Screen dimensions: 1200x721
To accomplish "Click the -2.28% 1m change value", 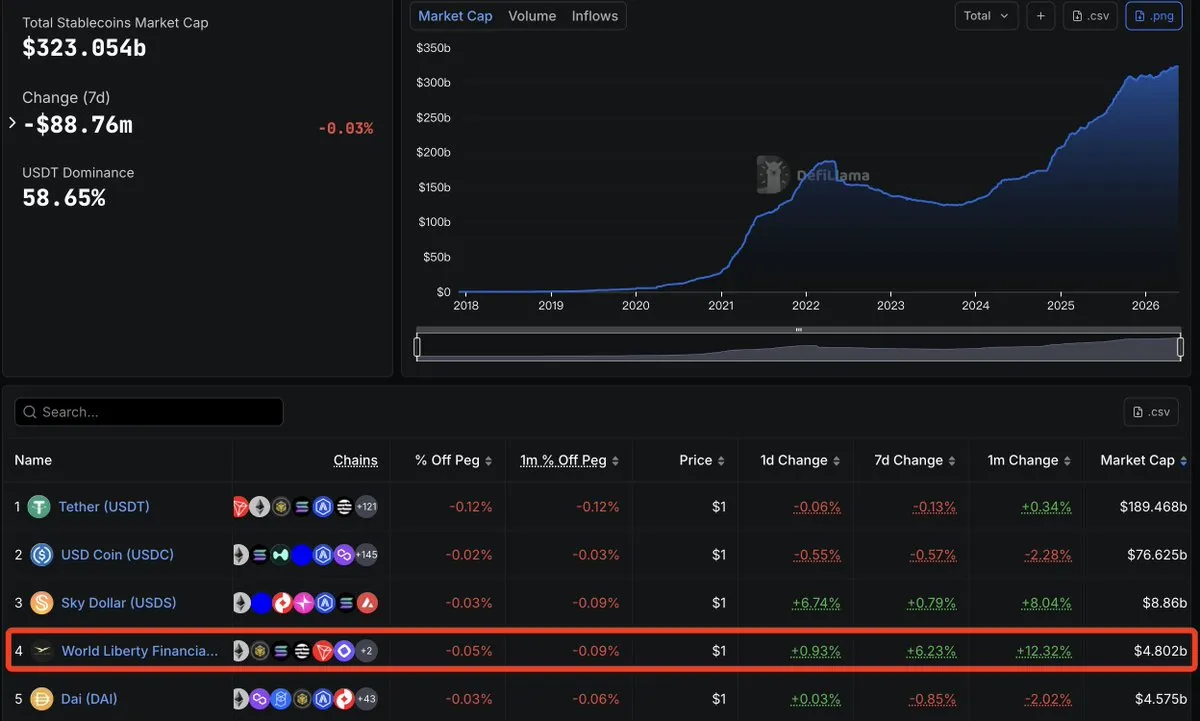I will (1046, 555).
